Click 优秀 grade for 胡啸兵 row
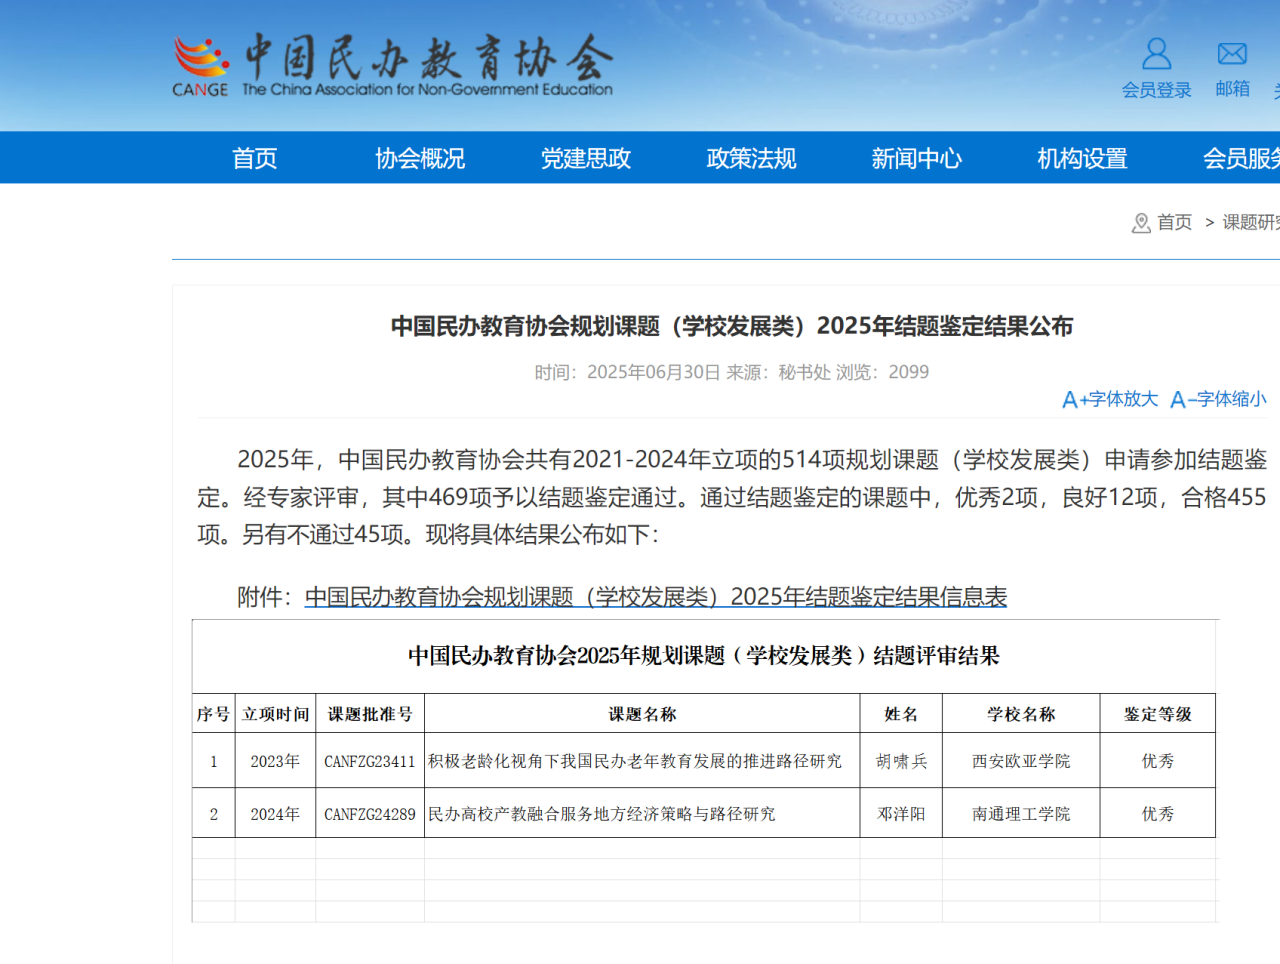The width and height of the screenshot is (1280, 964). 1158,761
